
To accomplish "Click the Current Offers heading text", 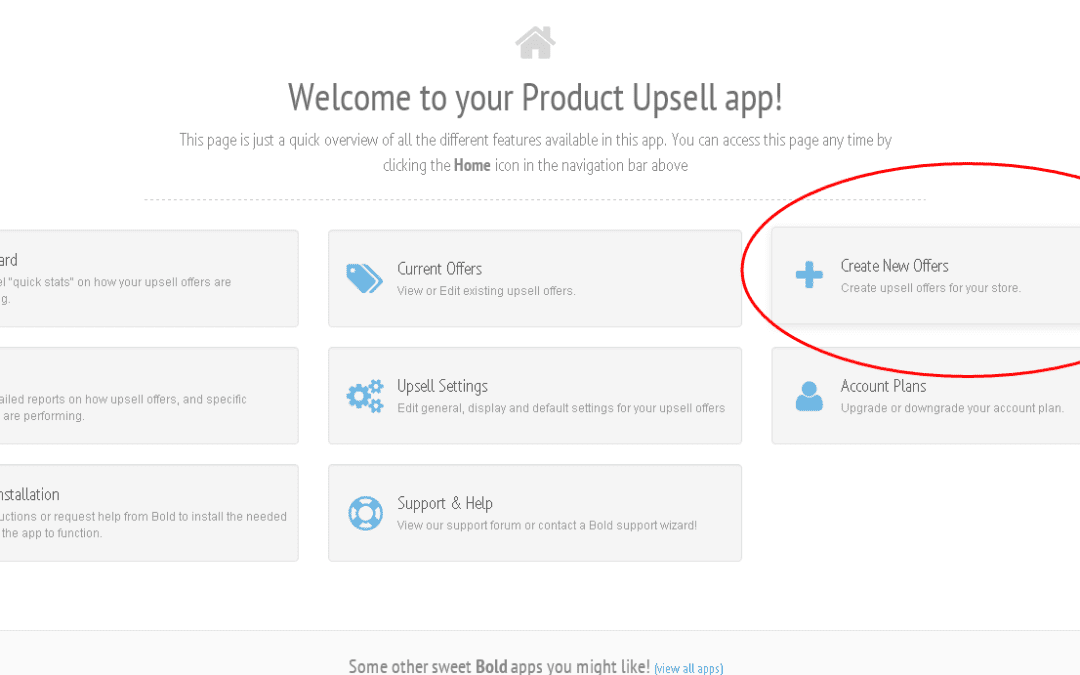I will pyautogui.click(x=440, y=268).
